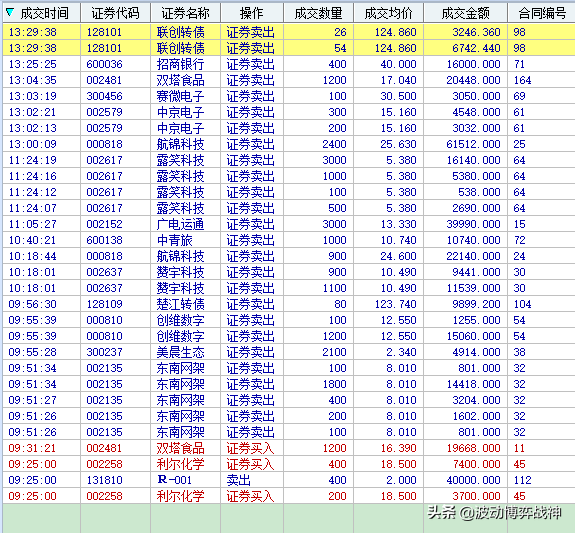Click the 广电运通 name cell

pyautogui.click(x=180, y=224)
